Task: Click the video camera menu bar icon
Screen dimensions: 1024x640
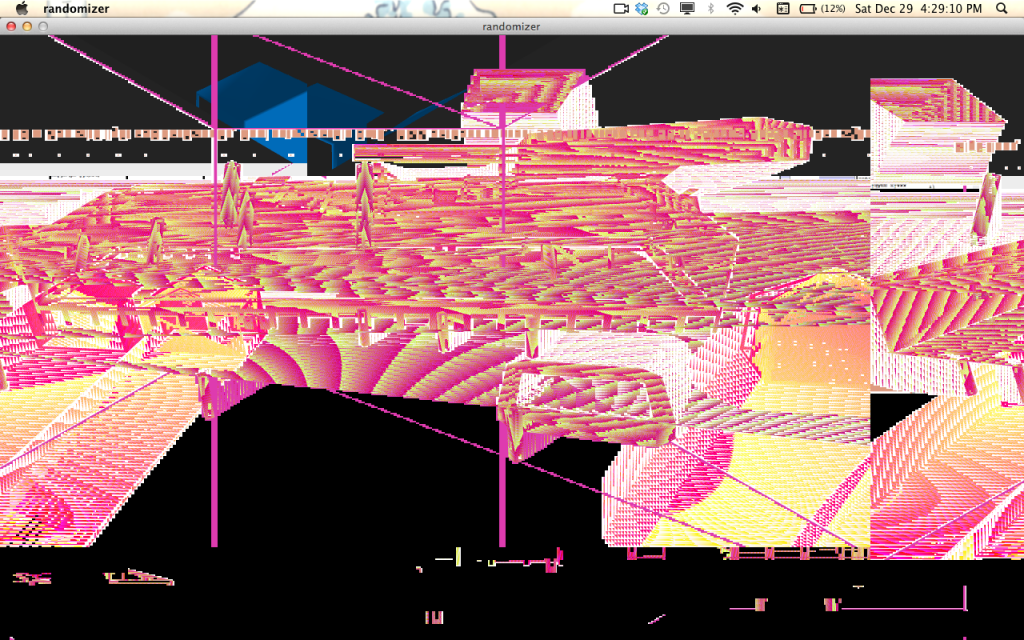Action: coord(620,9)
